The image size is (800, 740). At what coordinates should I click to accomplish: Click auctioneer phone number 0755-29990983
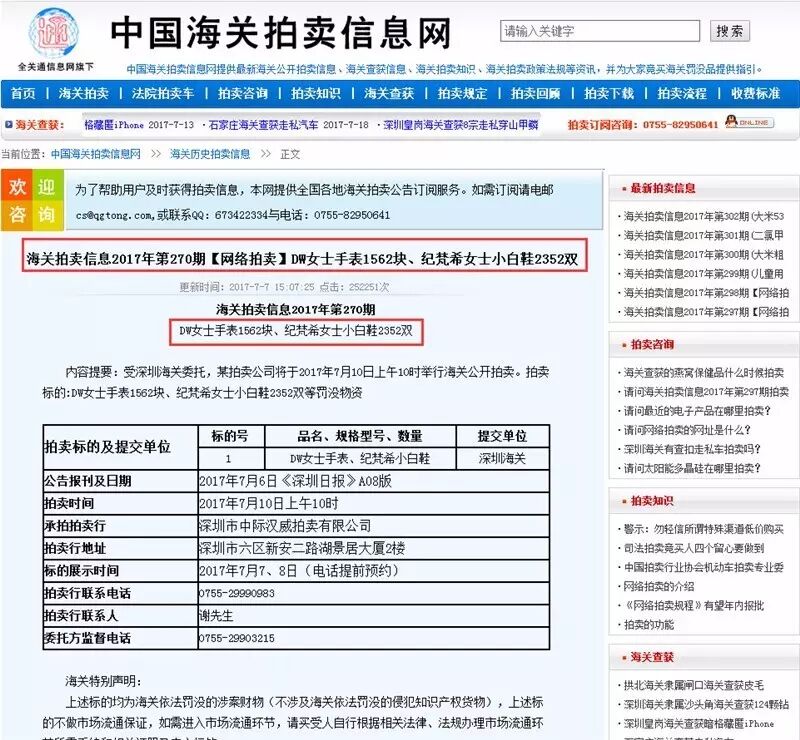click(x=237, y=594)
